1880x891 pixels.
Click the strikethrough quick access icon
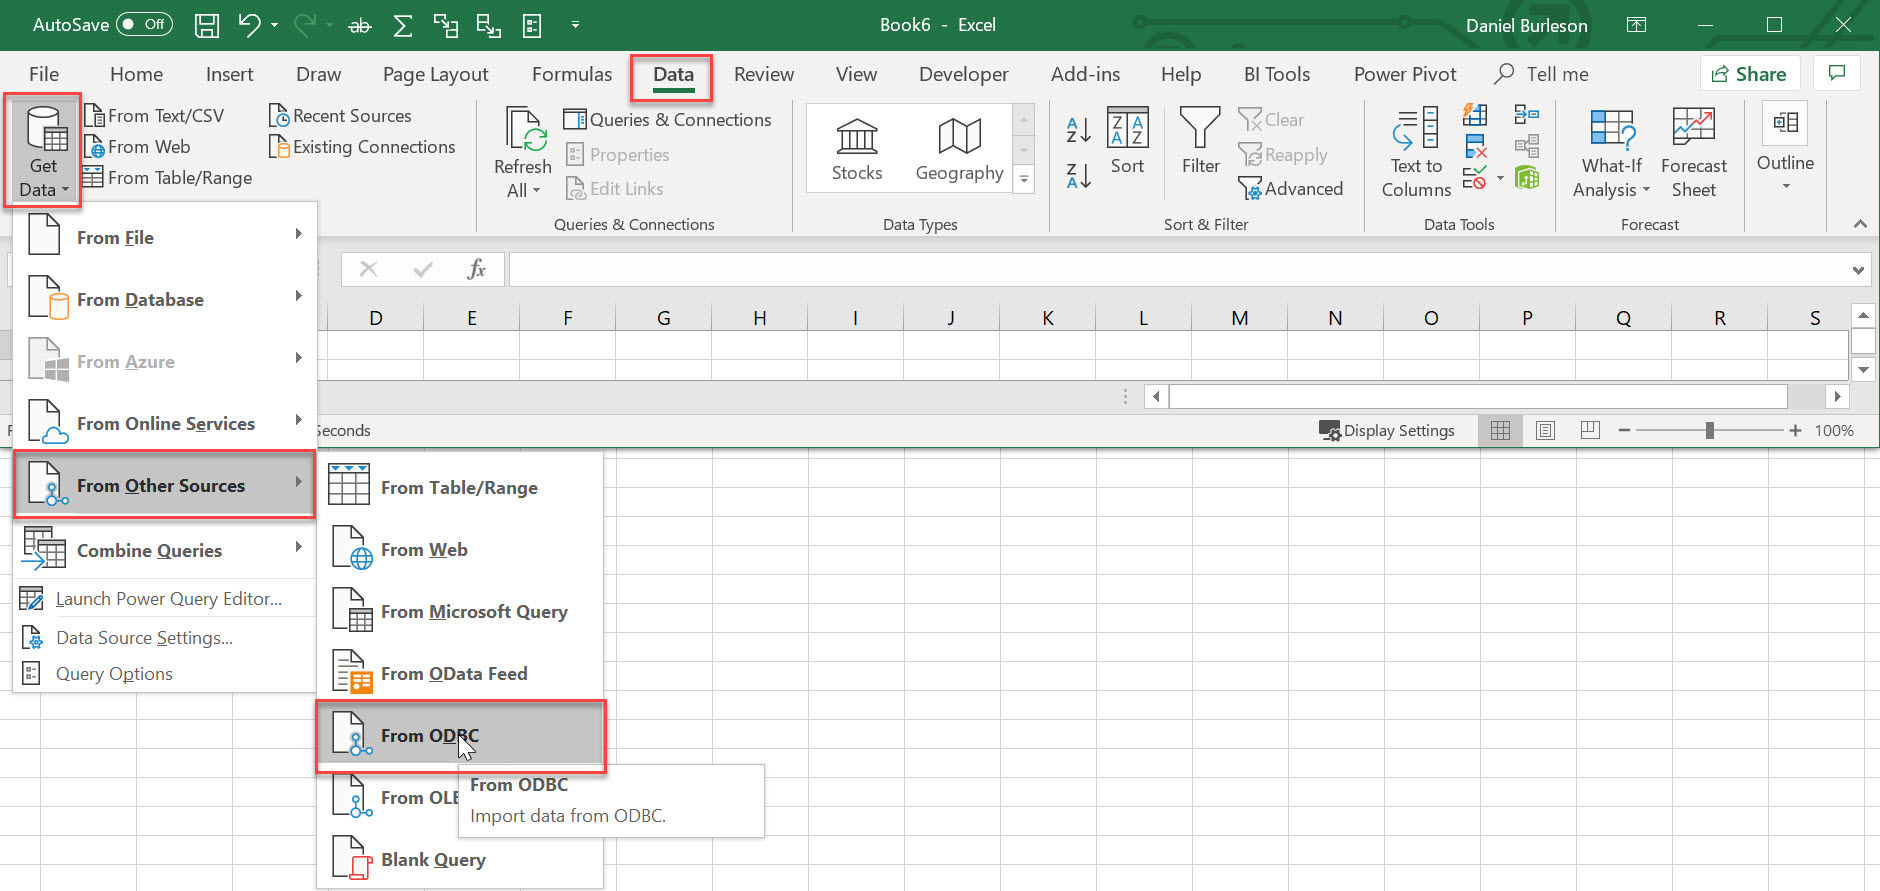360,26
